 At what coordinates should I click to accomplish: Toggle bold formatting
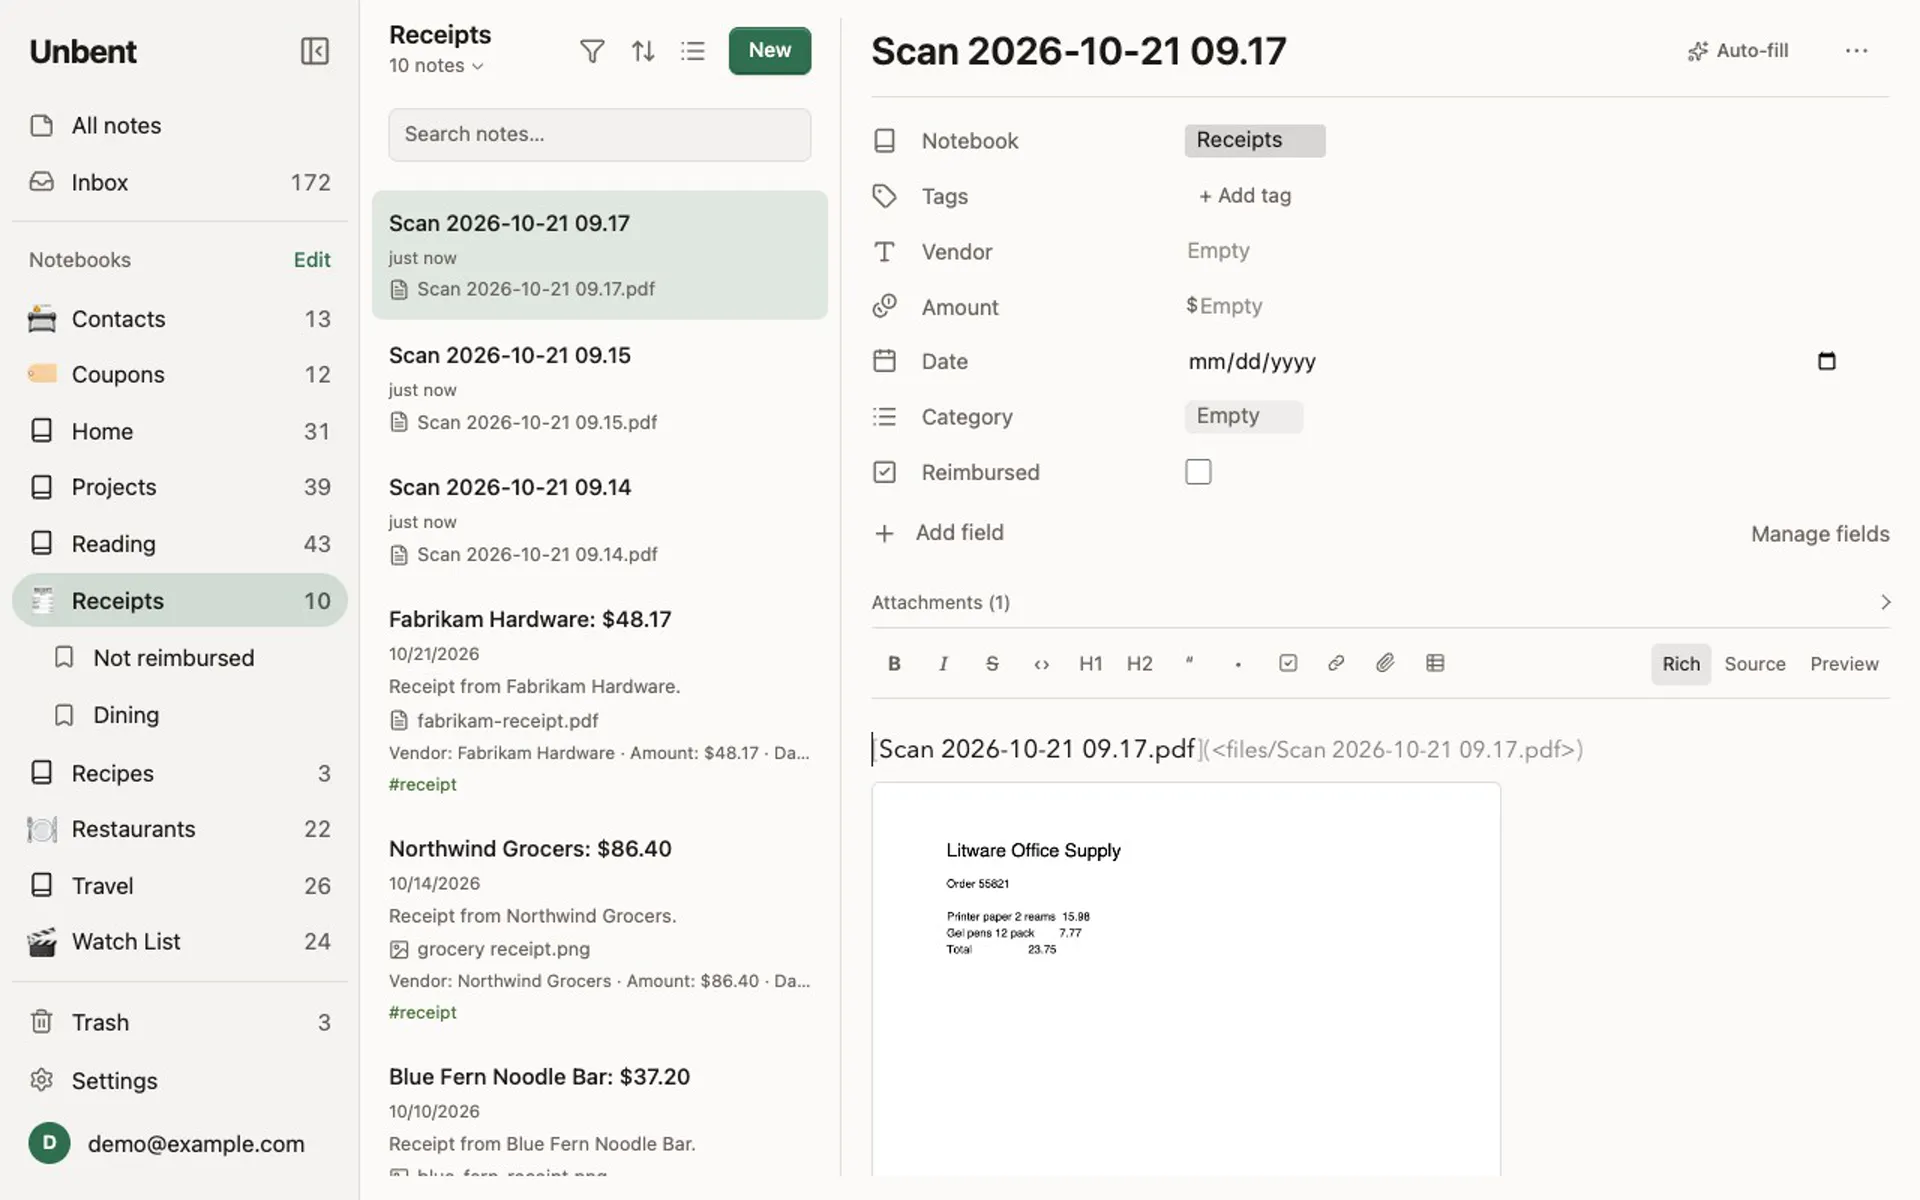coord(894,664)
